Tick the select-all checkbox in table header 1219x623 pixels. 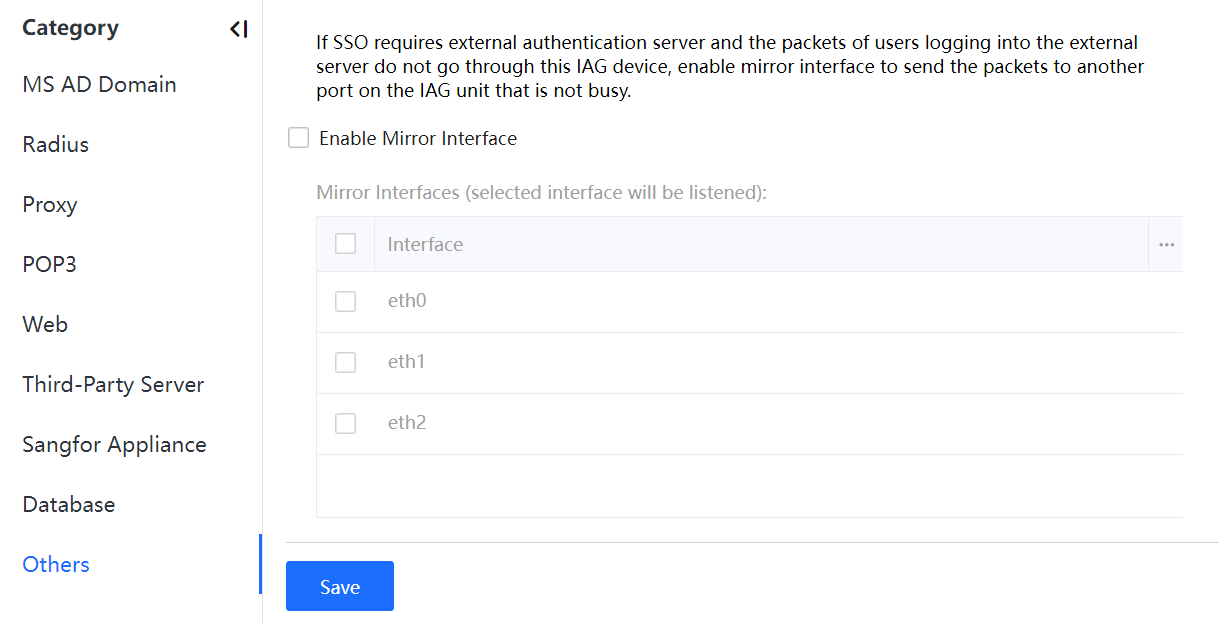345,244
